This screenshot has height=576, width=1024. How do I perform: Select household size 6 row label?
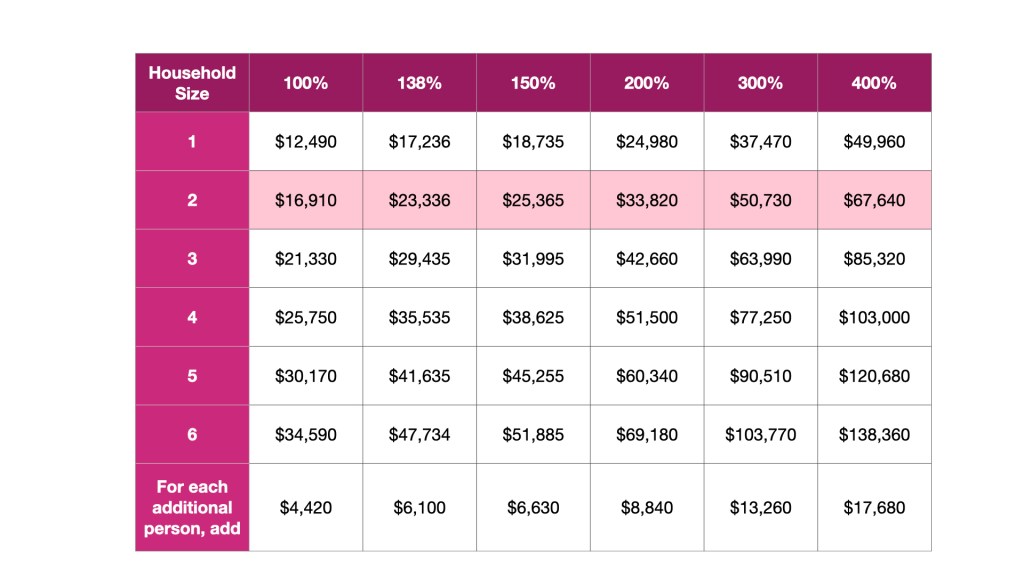click(x=192, y=435)
